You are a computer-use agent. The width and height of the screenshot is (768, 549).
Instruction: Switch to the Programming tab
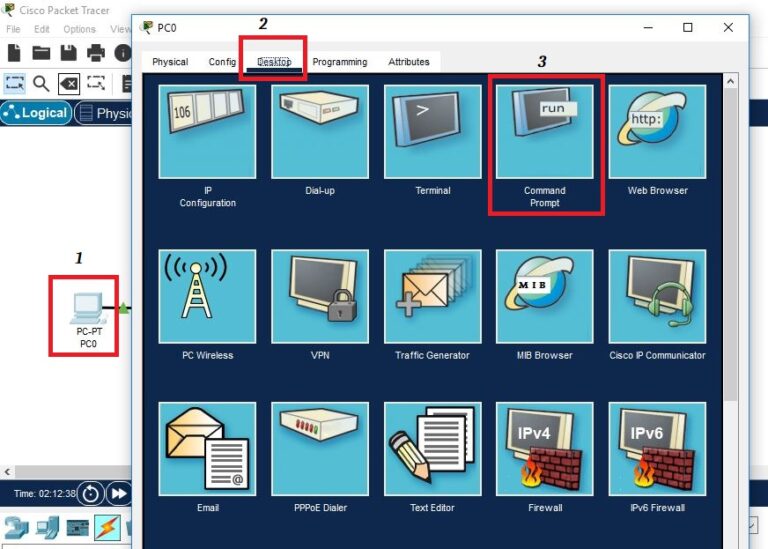[339, 62]
